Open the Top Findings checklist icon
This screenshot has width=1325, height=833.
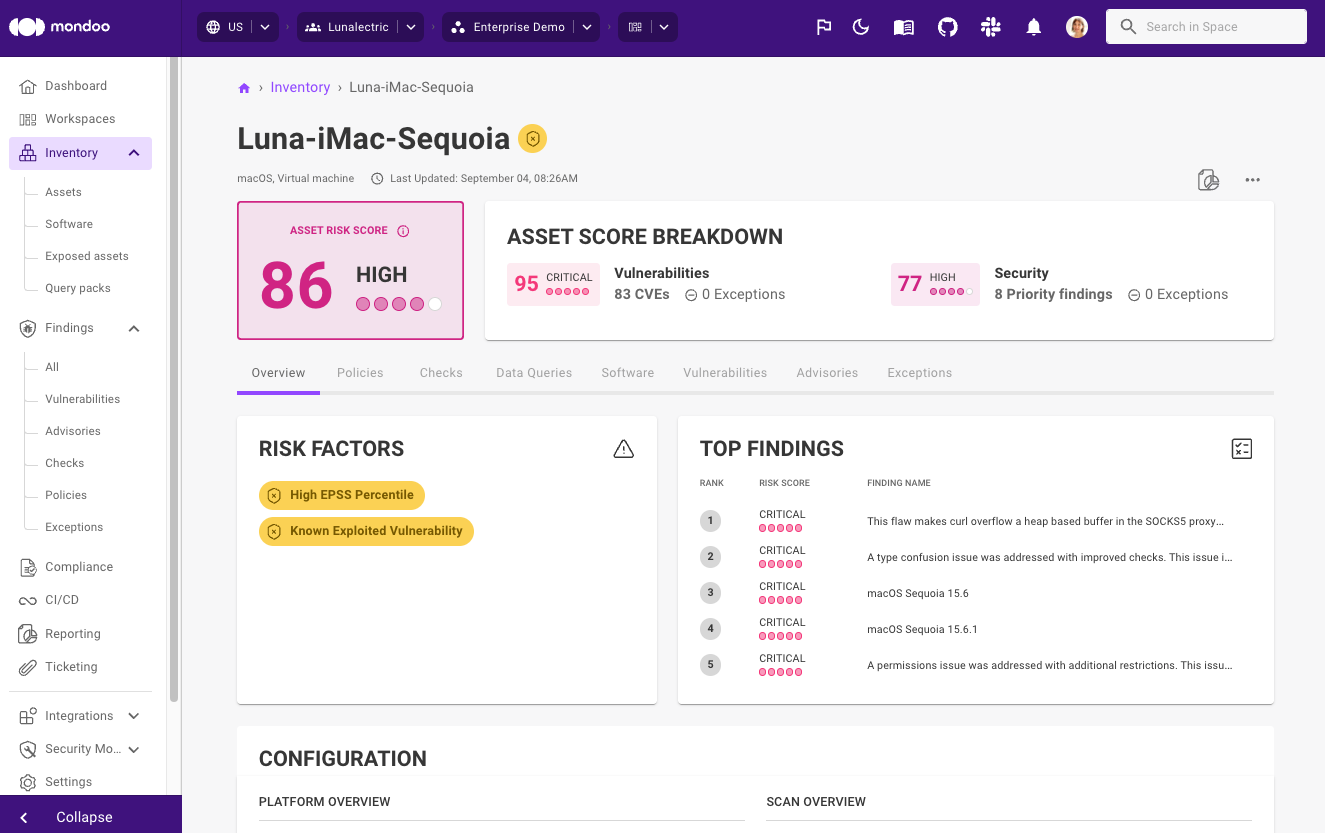[x=1242, y=449]
